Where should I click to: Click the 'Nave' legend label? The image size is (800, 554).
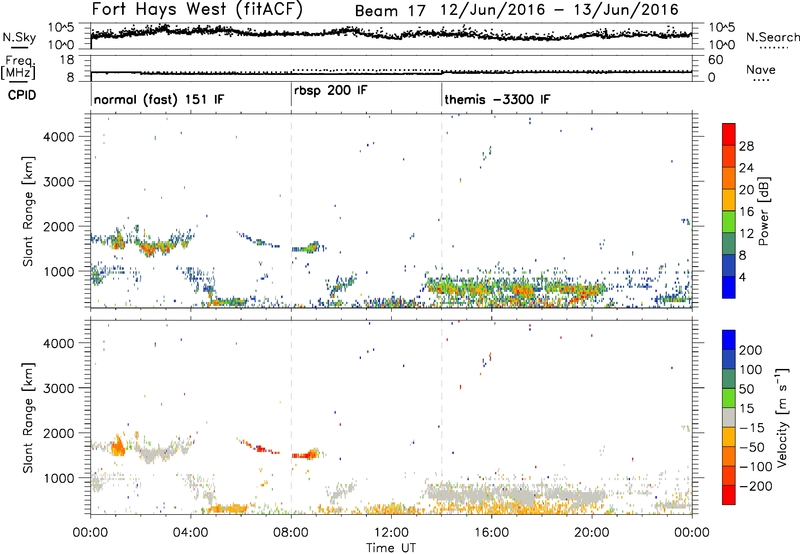click(761, 69)
